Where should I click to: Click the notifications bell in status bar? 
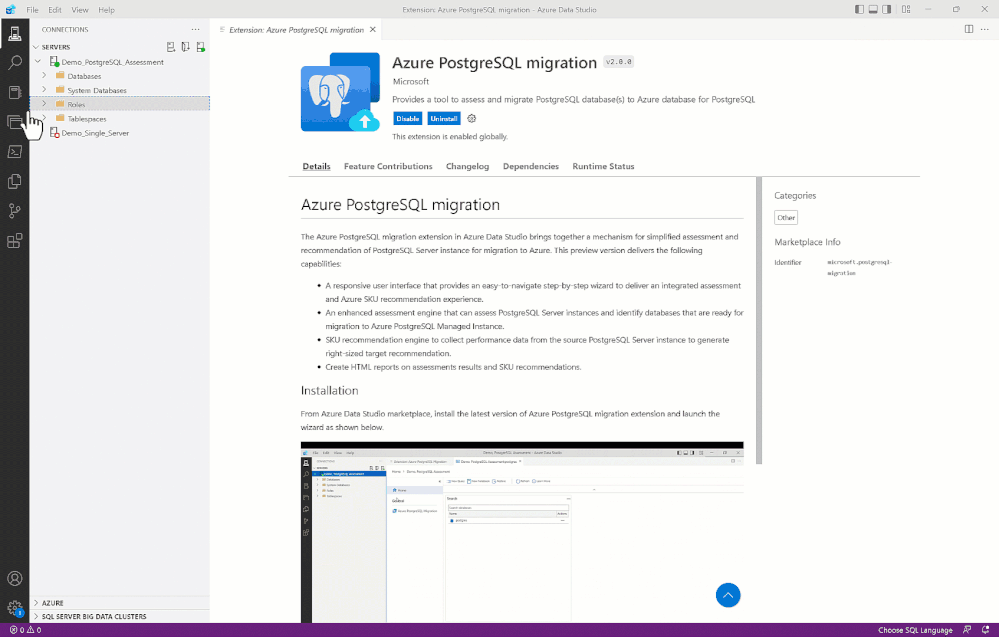tap(986, 630)
